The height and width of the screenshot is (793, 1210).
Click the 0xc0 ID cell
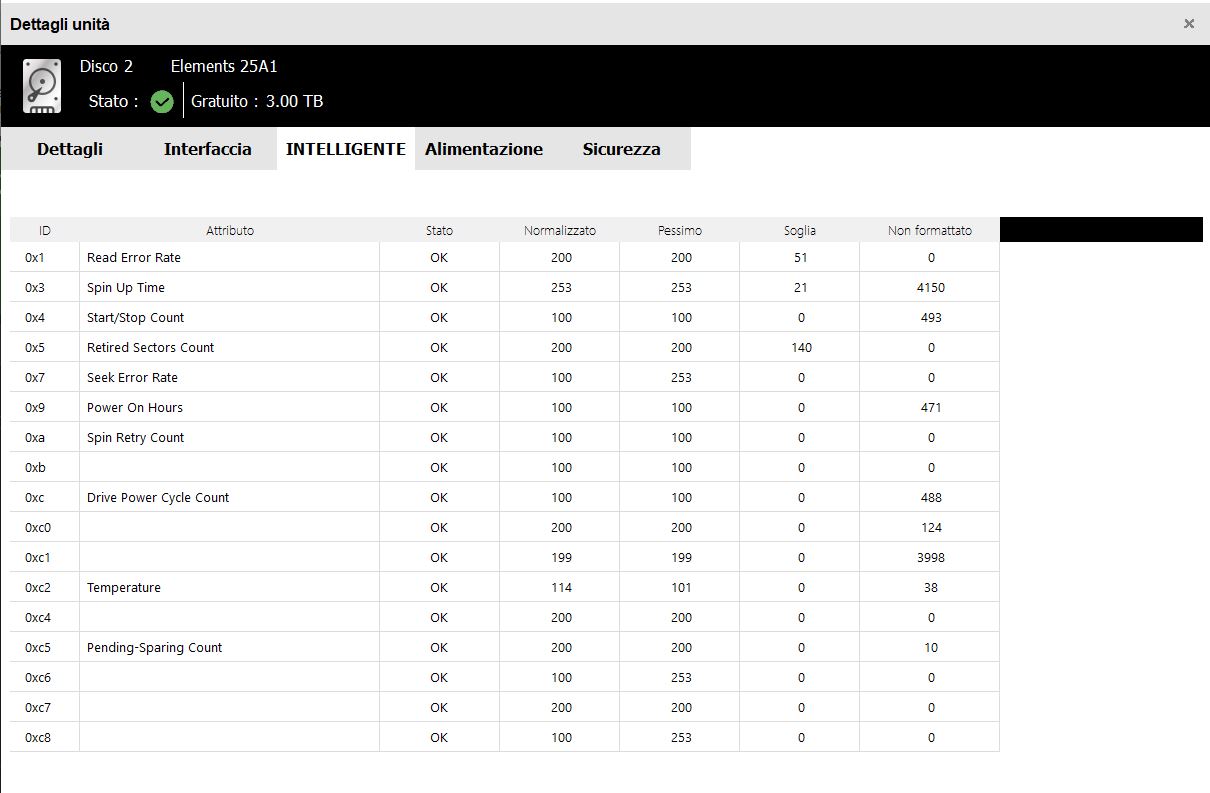(x=45, y=527)
